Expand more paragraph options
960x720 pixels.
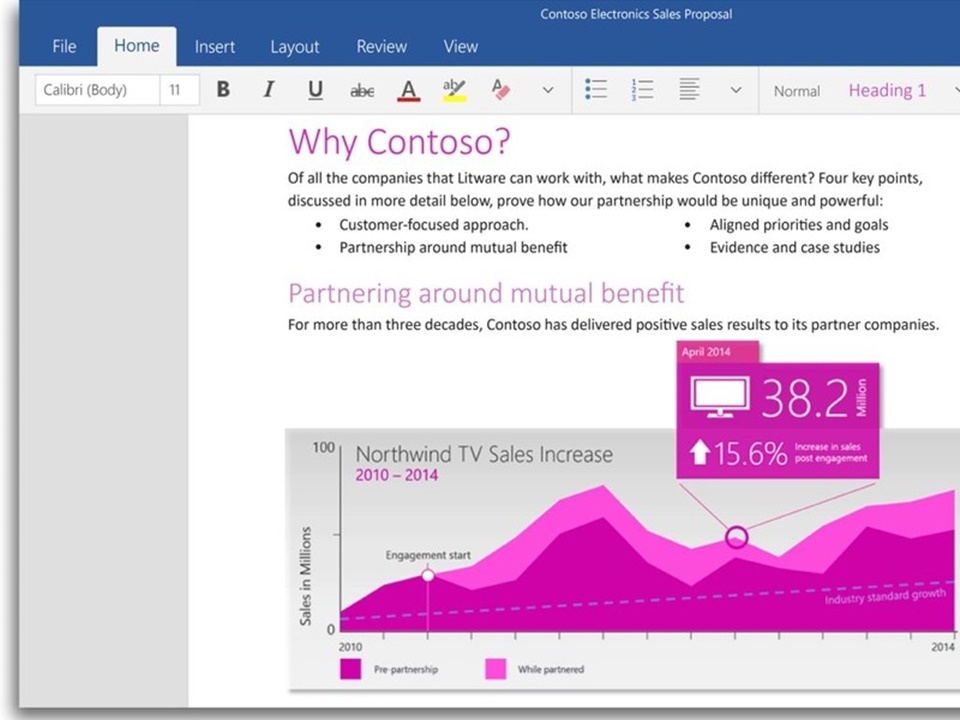tap(736, 90)
